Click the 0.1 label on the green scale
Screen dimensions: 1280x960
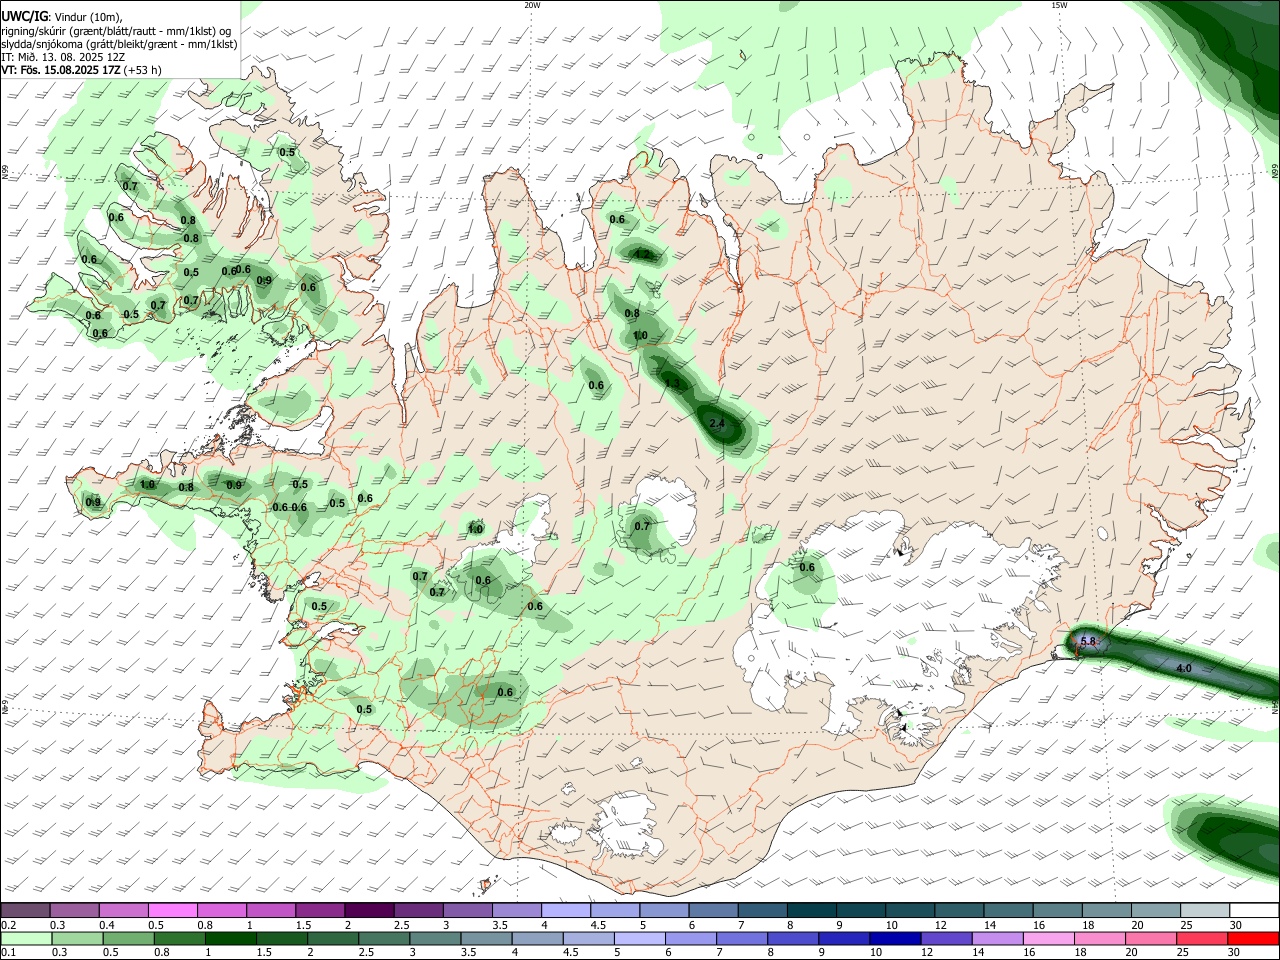(x=8, y=953)
